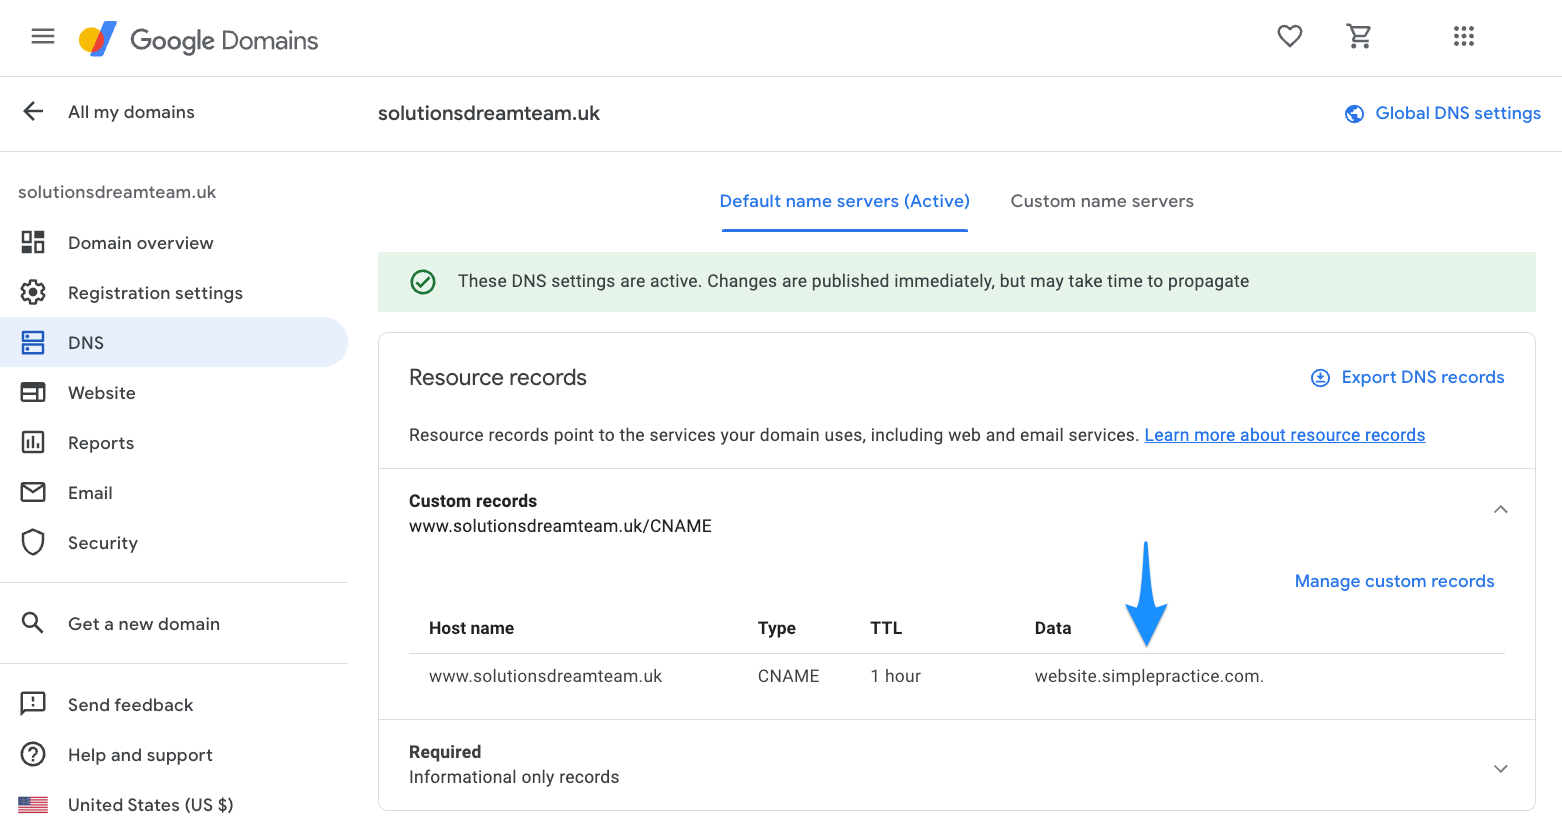Click the 1 hour TTL cell
The width and height of the screenshot is (1562, 825).
coord(895,676)
